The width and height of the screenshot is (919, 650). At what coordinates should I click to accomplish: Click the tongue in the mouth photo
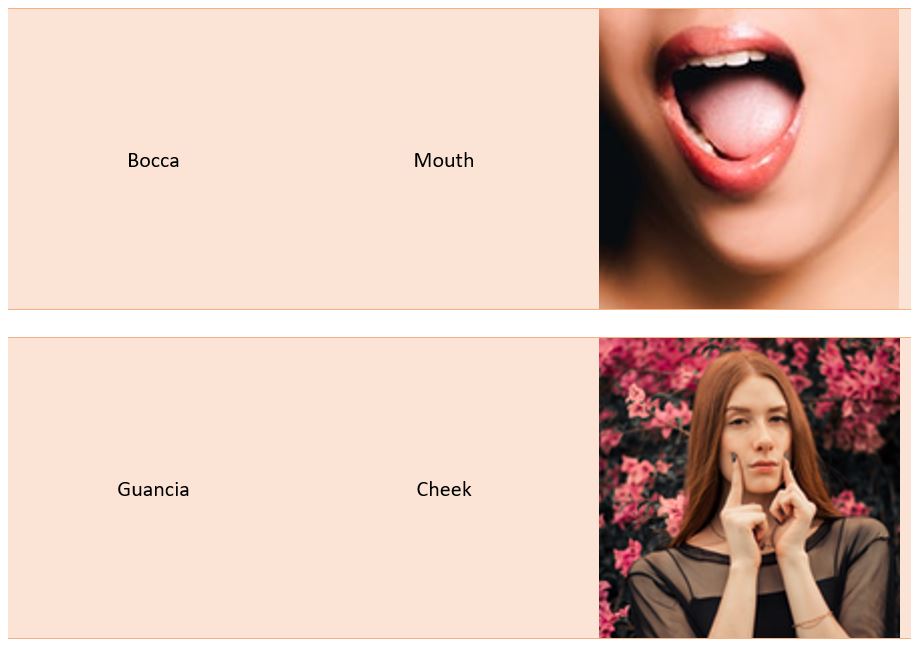[x=738, y=117]
